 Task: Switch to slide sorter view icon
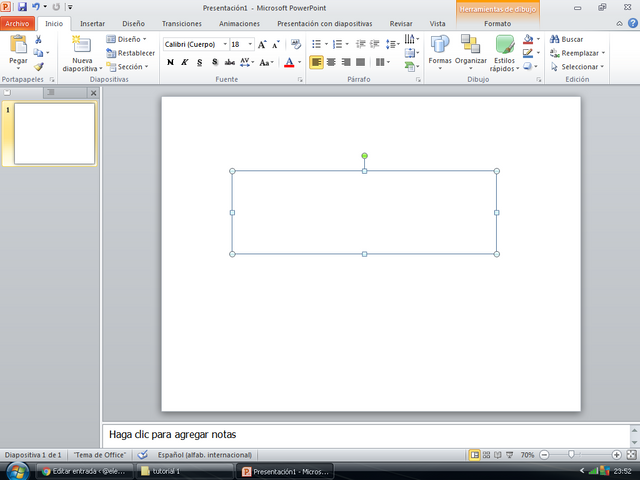click(487, 455)
